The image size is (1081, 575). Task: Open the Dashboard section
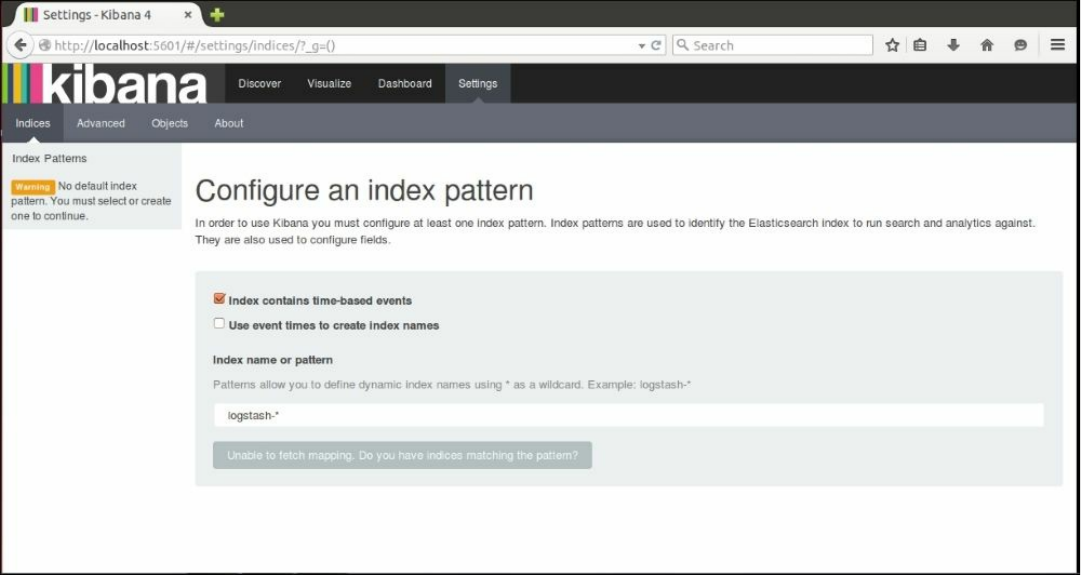(405, 83)
